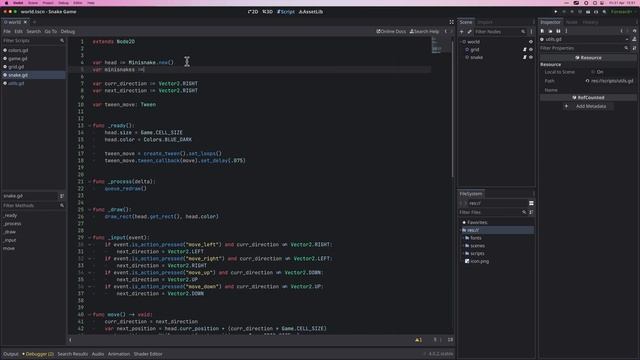Viewport: 640px width, 360px height.
Task: Open the script editor Debug menu
Action: (68, 31)
